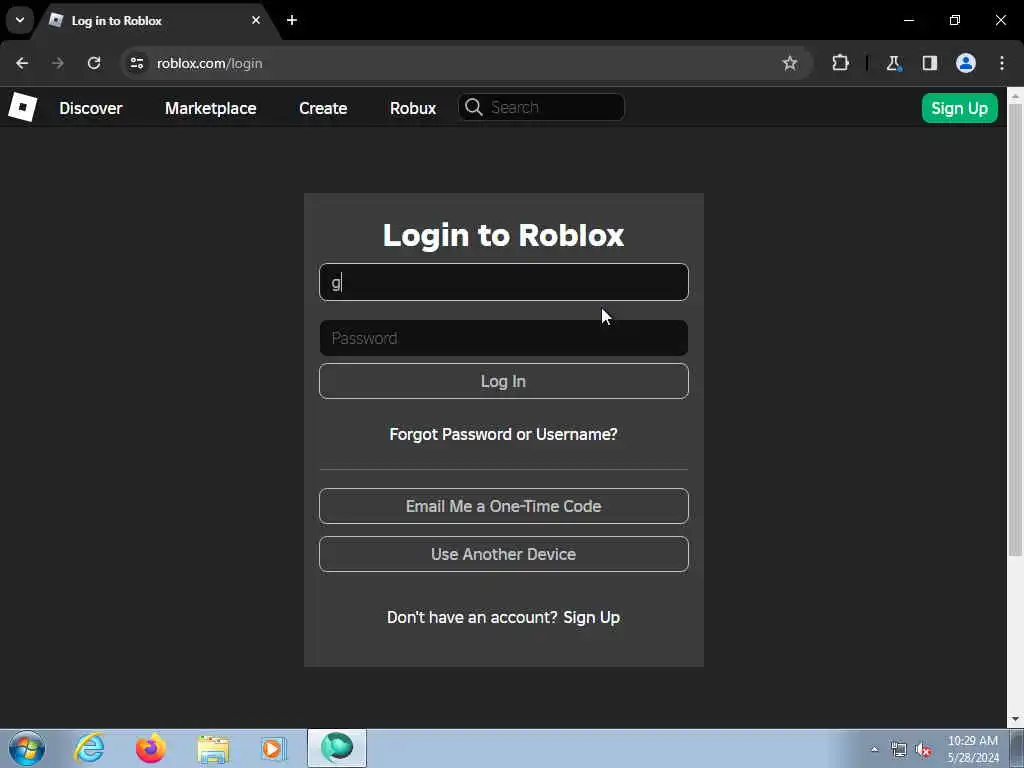Click the page vertical scrollbar

(x=1015, y=330)
